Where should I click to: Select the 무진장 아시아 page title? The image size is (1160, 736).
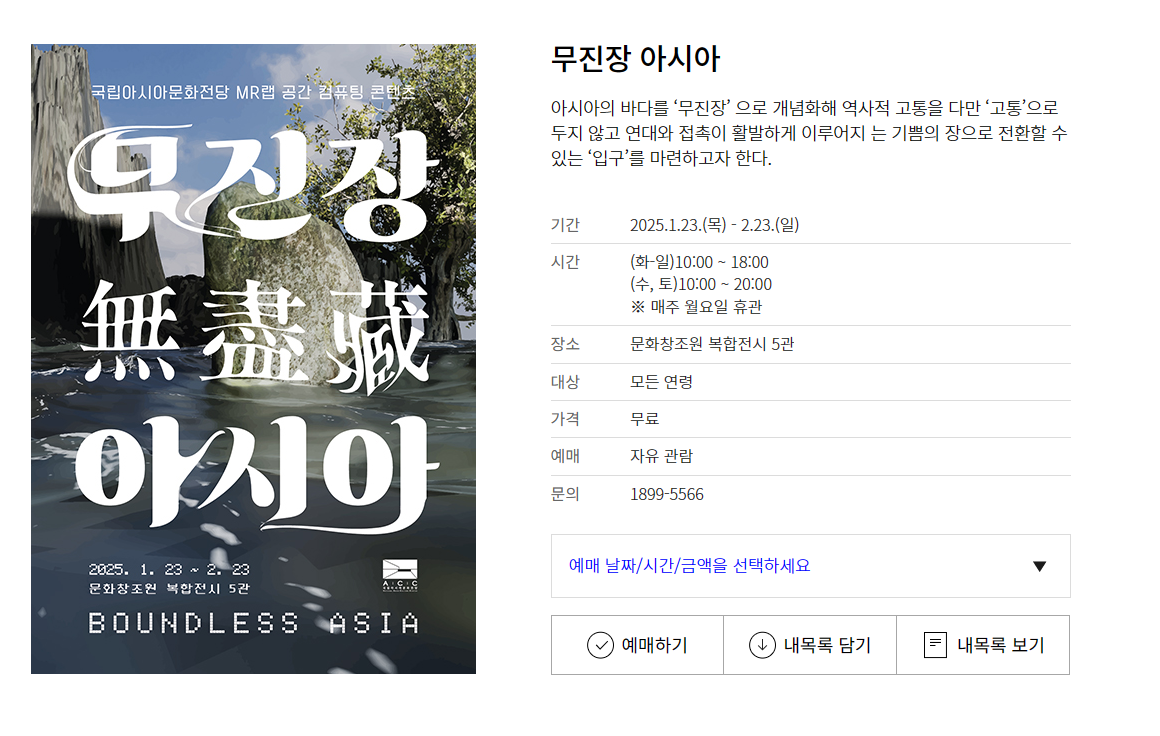[x=635, y=58]
